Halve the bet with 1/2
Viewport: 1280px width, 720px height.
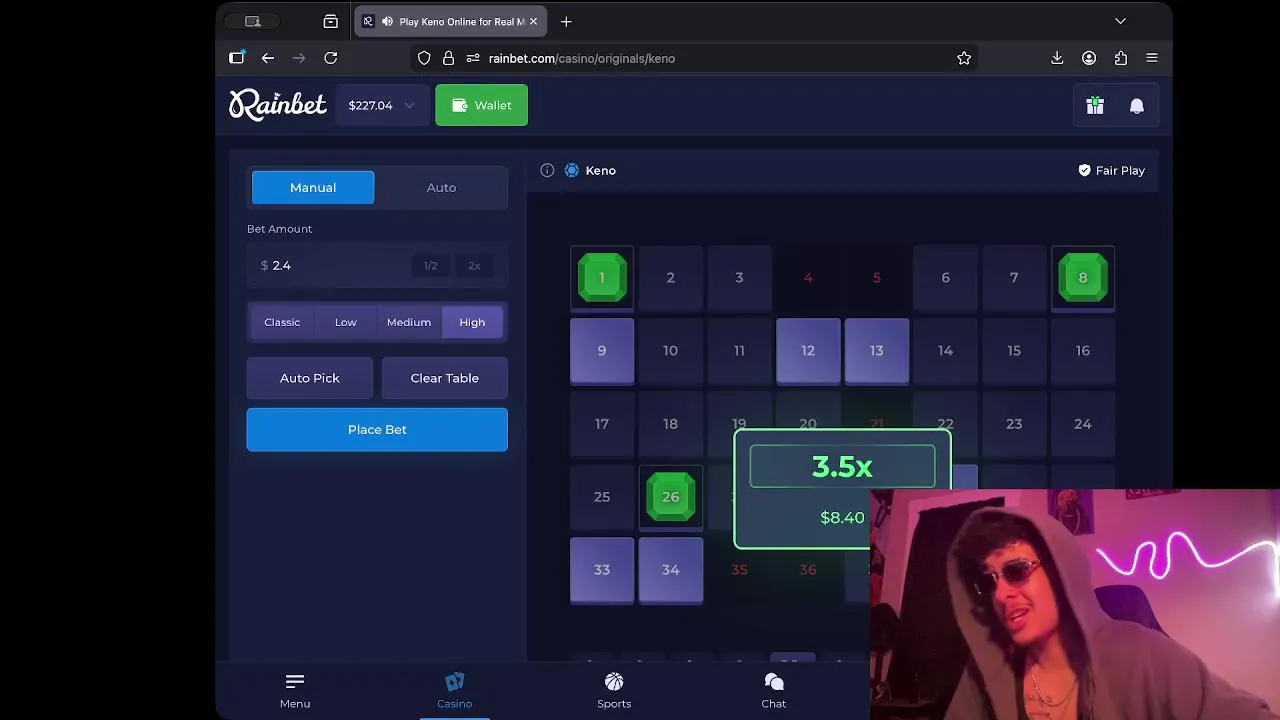click(430, 265)
